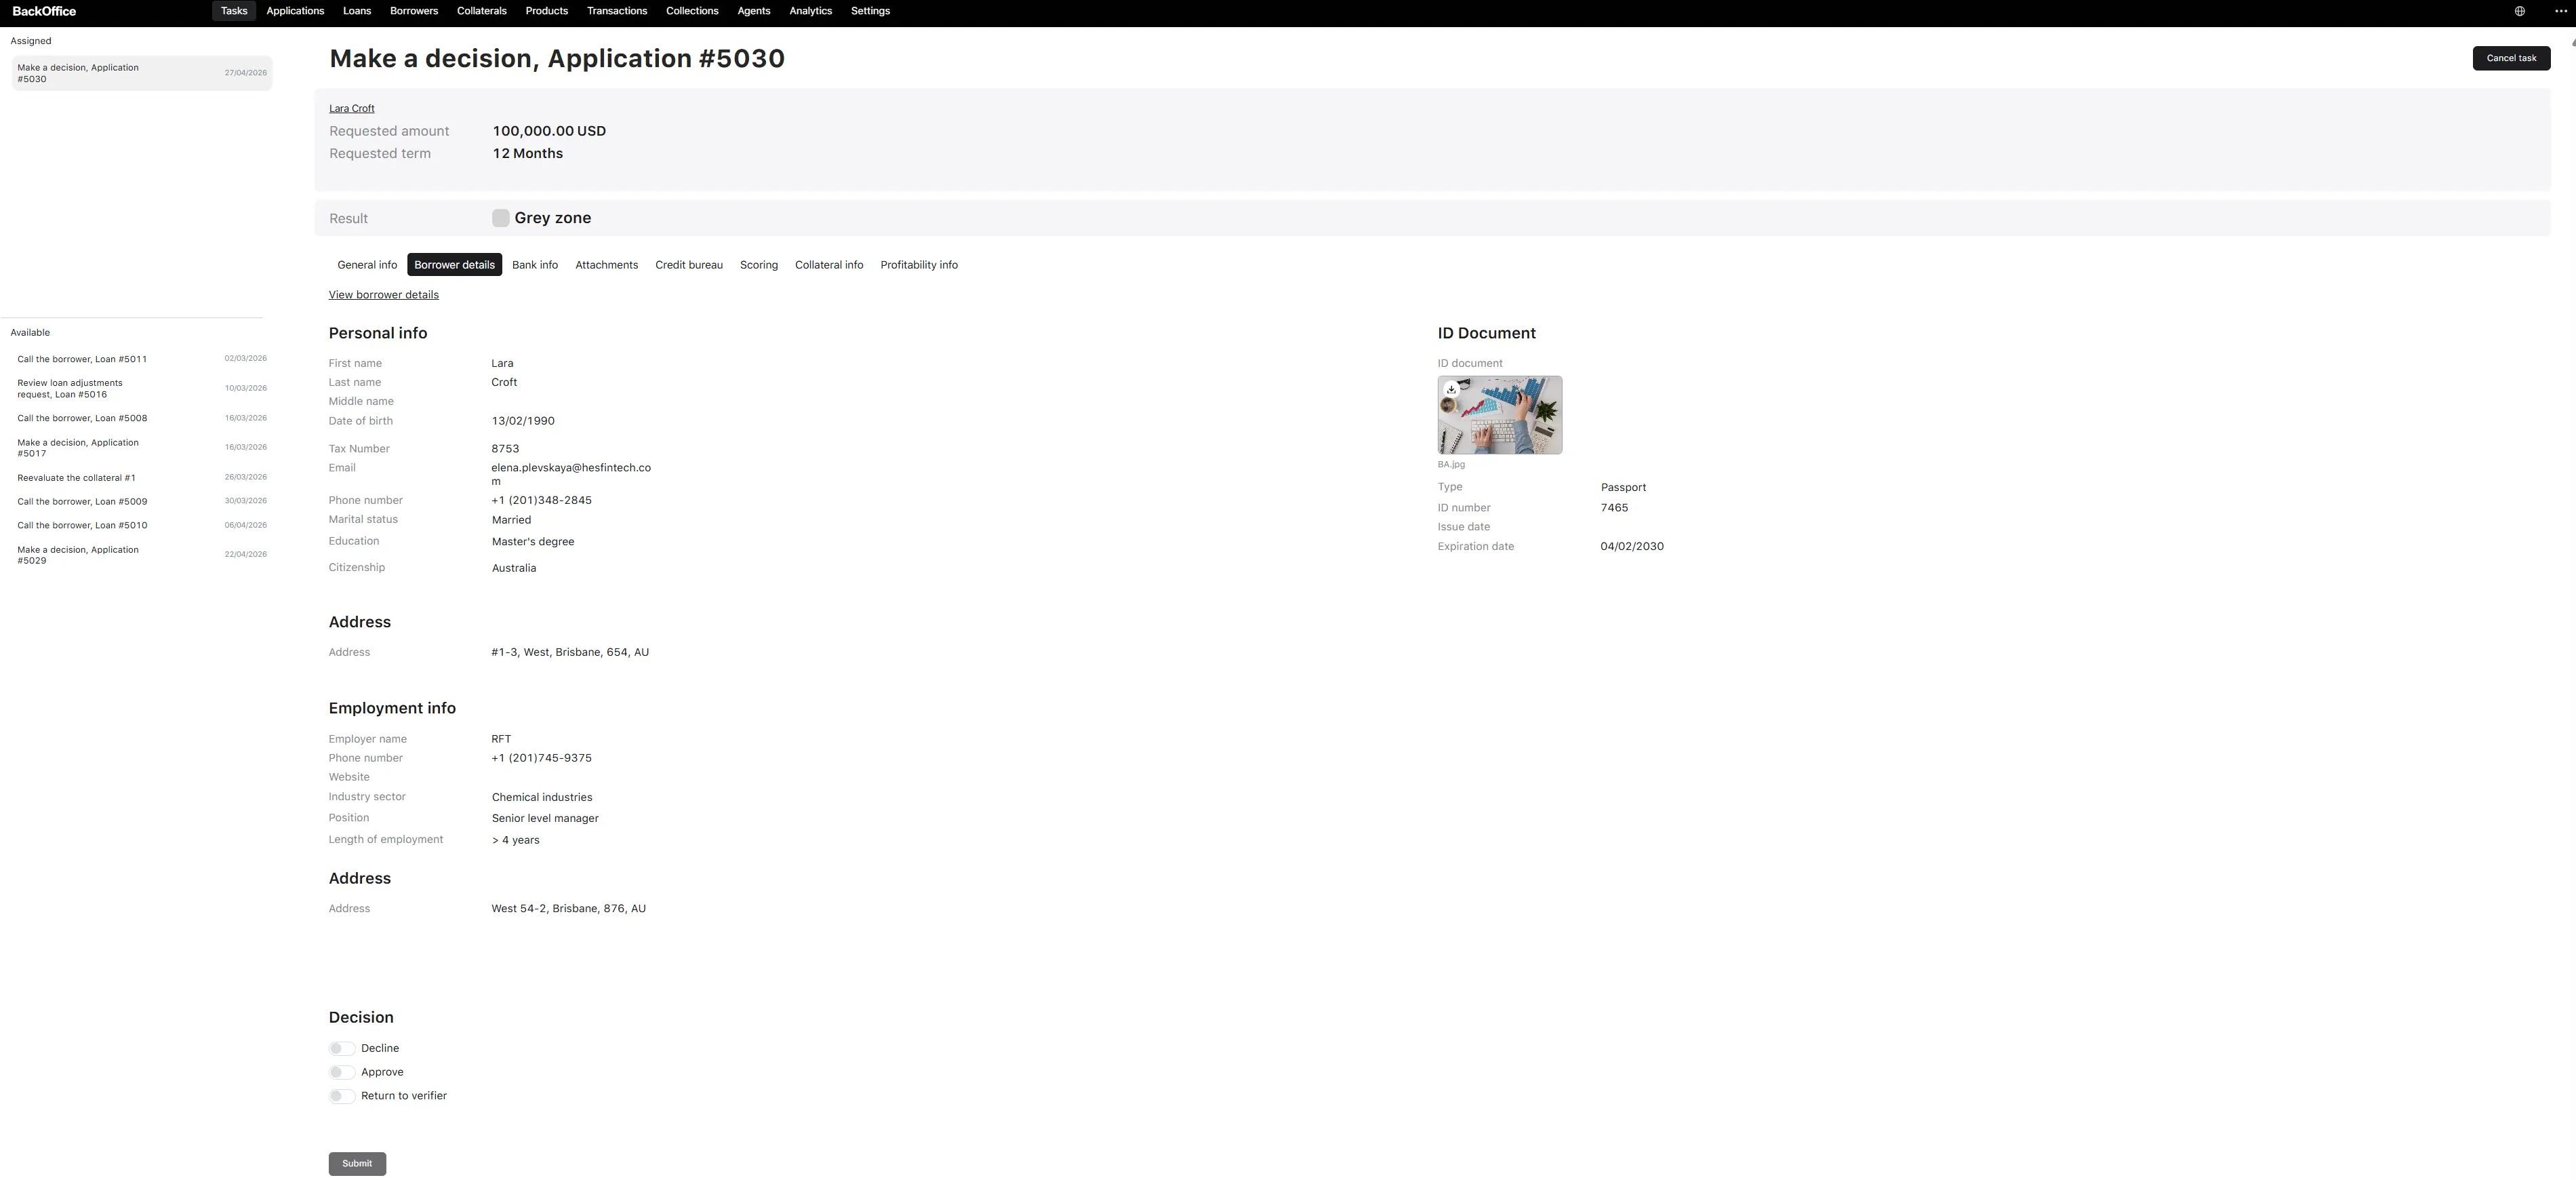The height and width of the screenshot is (1180, 2576).
Task: Switch to the Credit bureau tab
Action: pyautogui.click(x=689, y=265)
